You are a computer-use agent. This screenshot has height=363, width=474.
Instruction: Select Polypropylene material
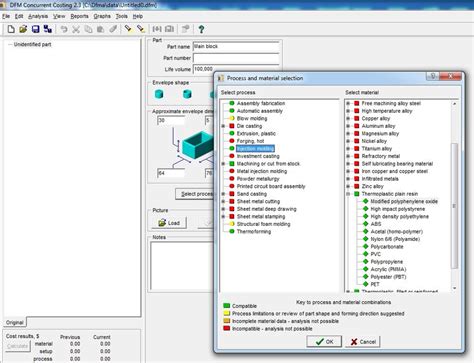[x=387, y=262]
